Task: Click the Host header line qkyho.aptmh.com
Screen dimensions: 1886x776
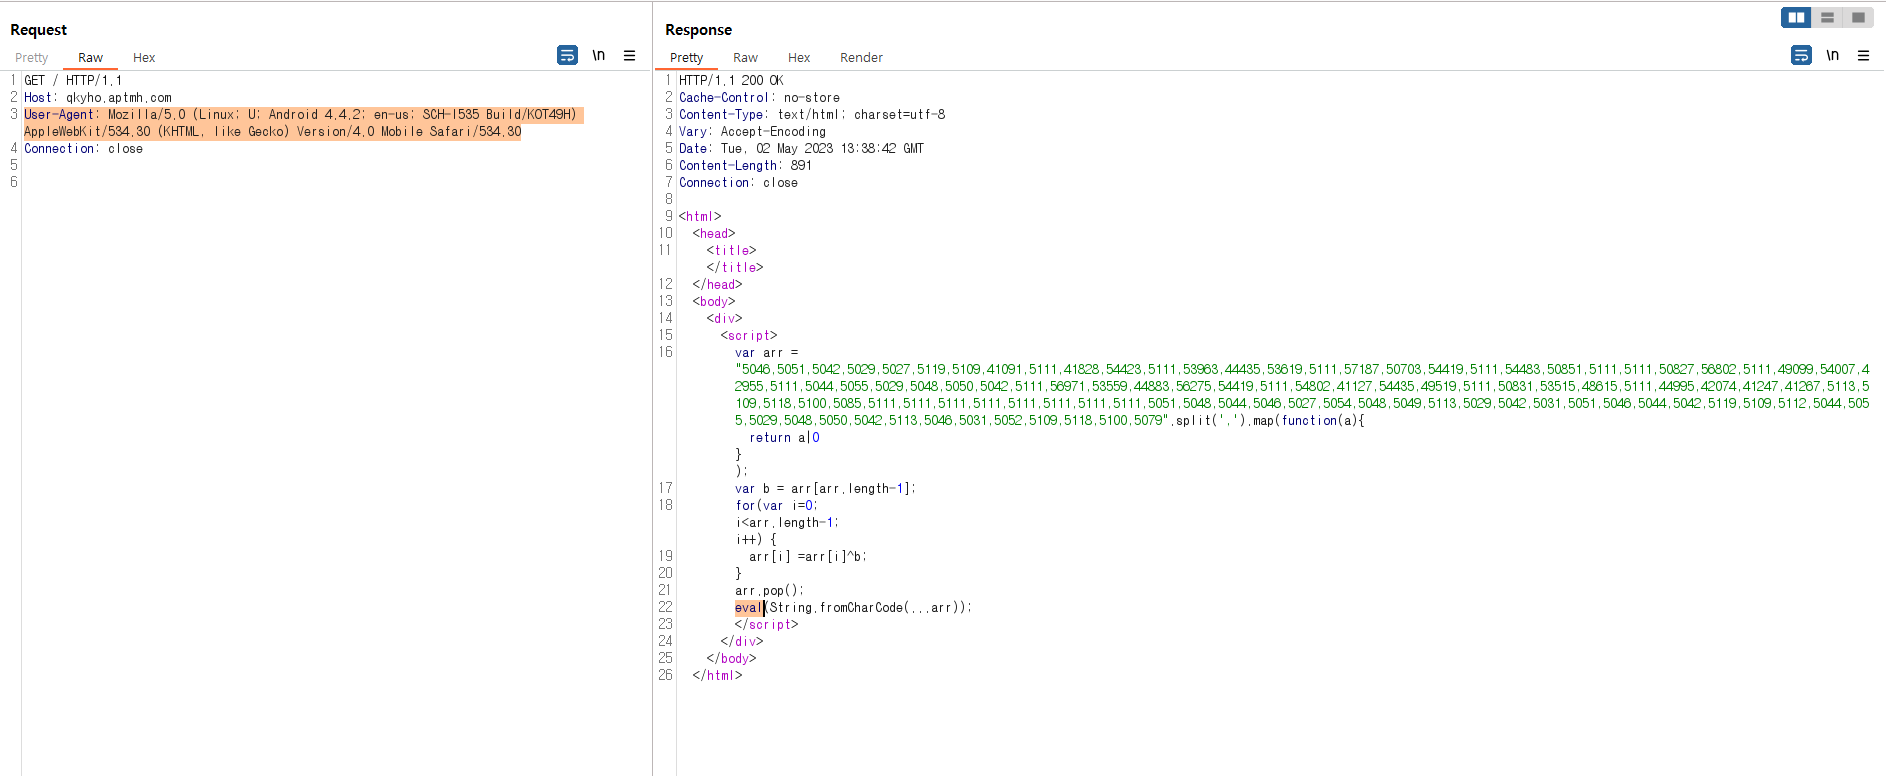Action: click(98, 98)
